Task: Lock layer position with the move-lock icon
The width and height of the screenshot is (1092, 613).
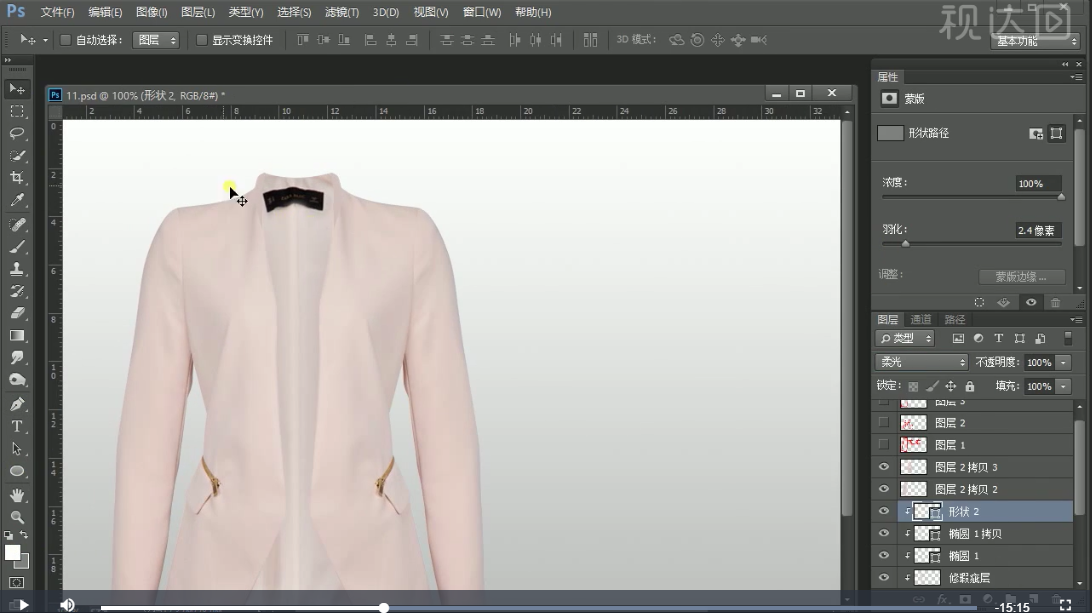Action: pos(951,386)
